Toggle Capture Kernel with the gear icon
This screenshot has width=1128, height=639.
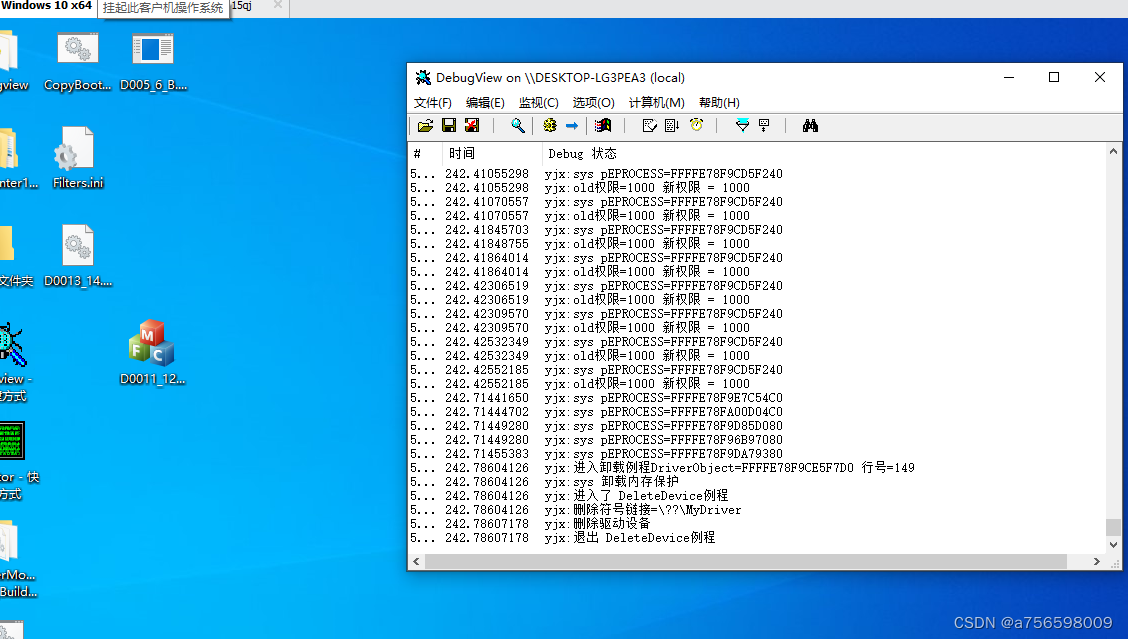[x=549, y=125]
